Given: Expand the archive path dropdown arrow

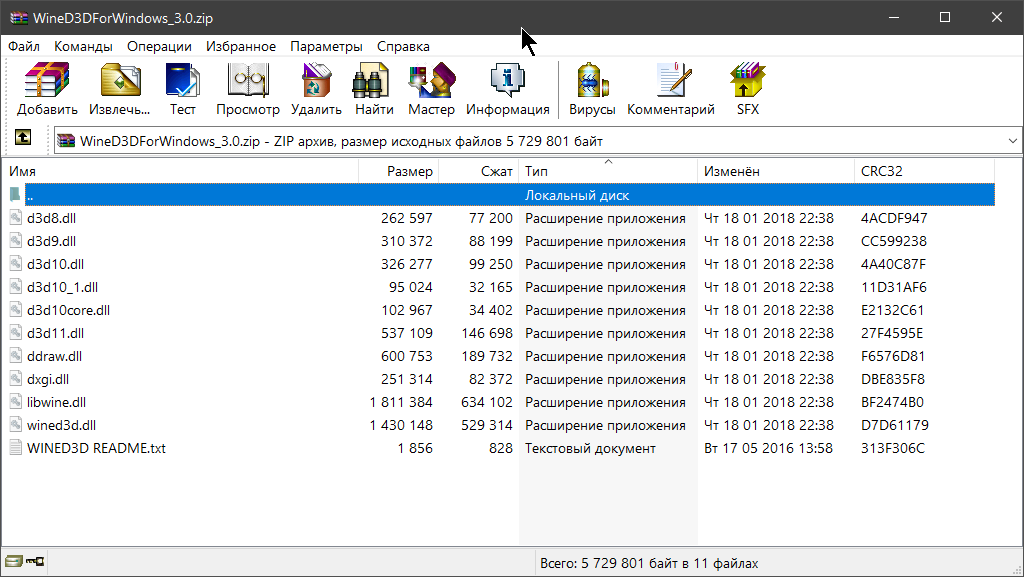Looking at the screenshot, I should 1012,141.
